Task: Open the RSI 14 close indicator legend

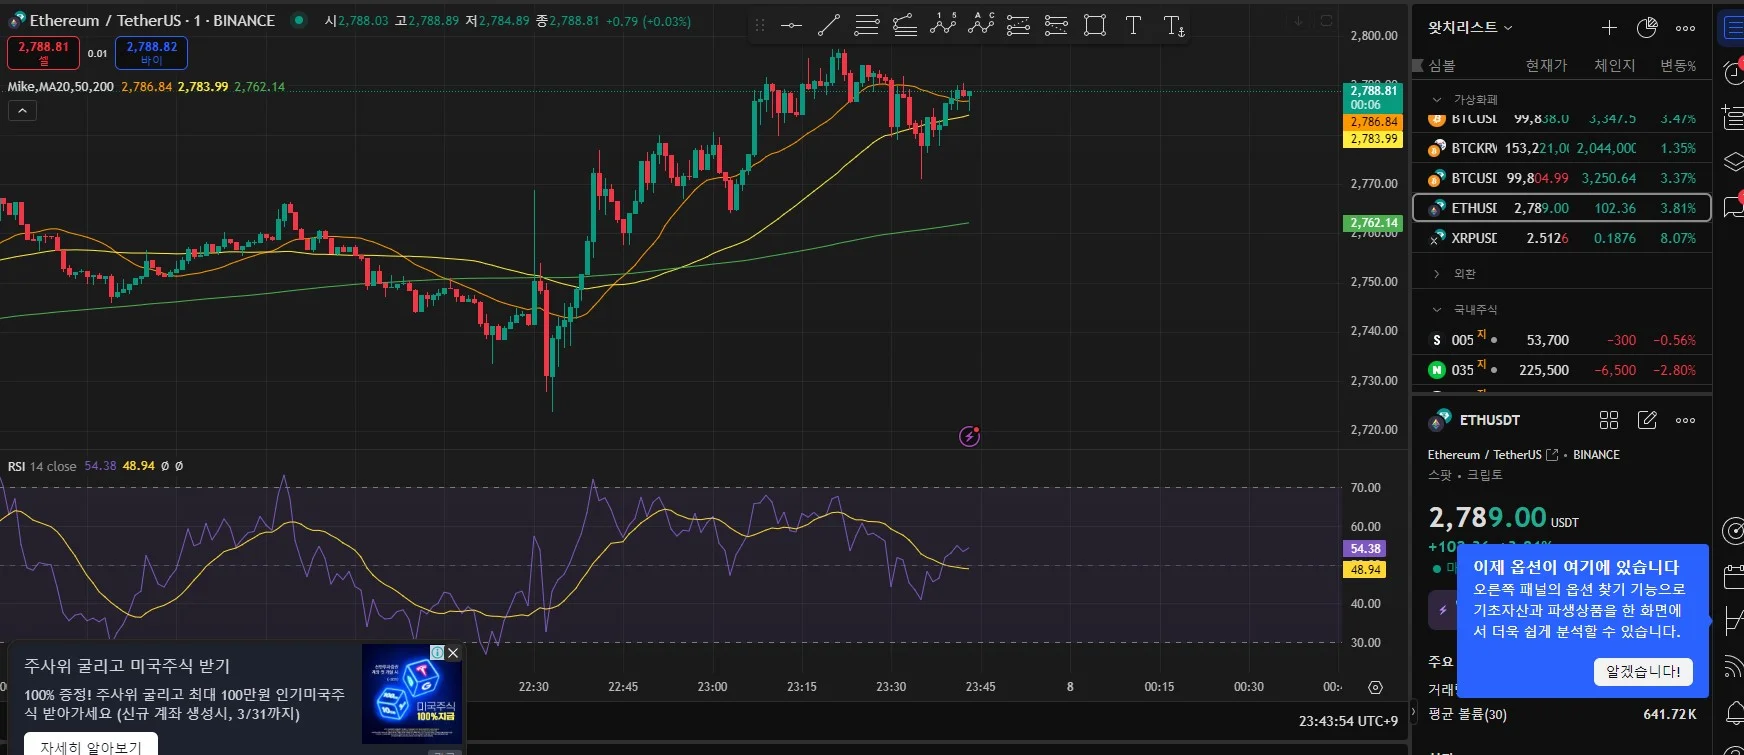Action: click(x=42, y=466)
